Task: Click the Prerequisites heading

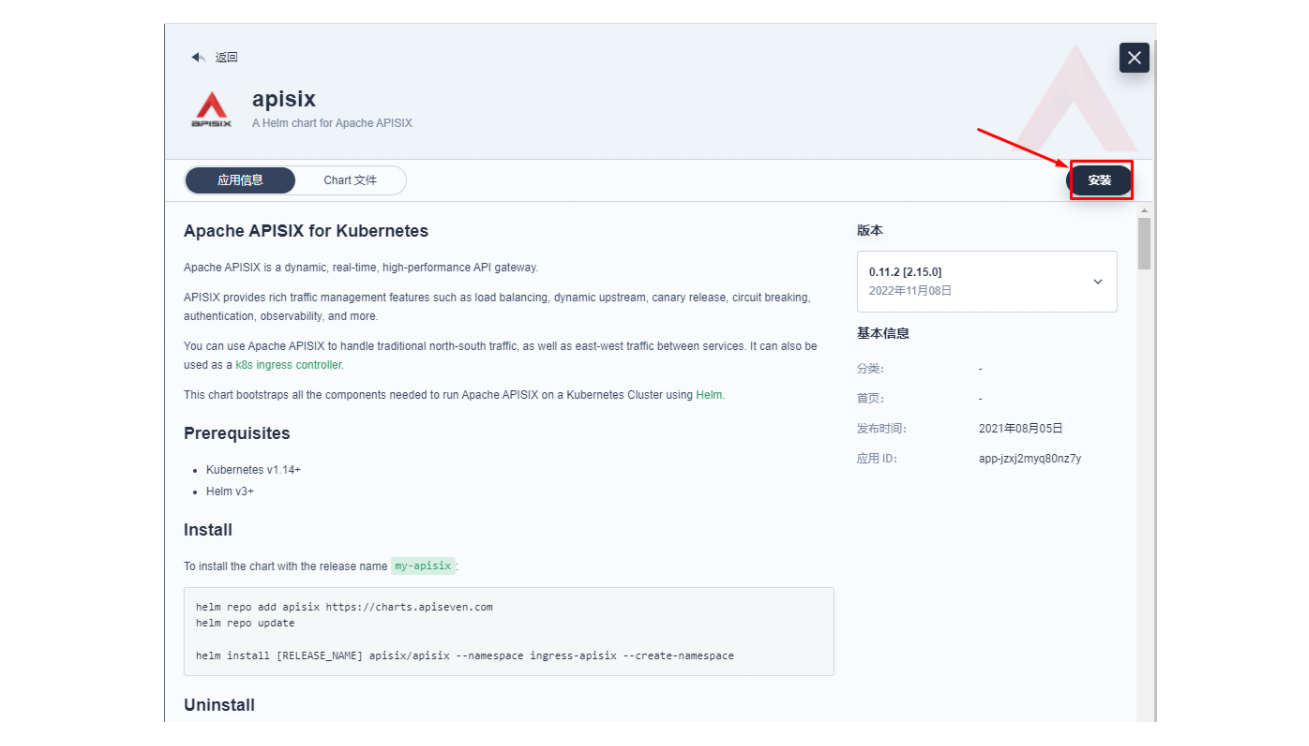Action: 237,433
